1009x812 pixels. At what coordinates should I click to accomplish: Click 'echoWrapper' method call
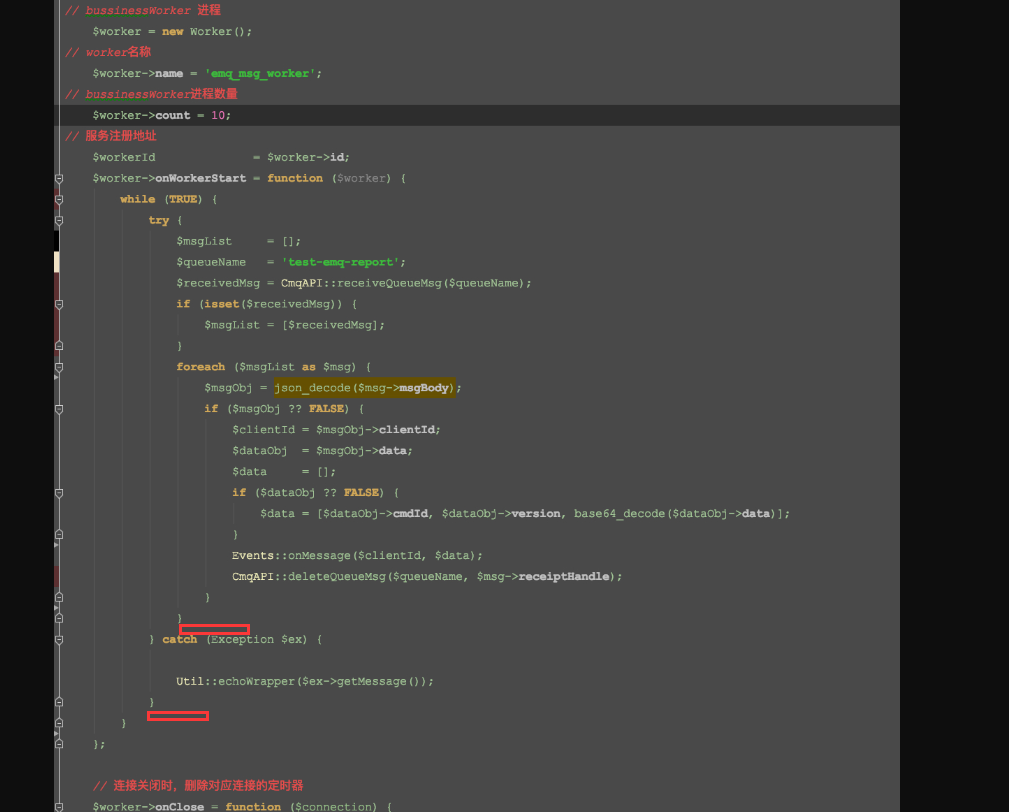click(x=256, y=681)
